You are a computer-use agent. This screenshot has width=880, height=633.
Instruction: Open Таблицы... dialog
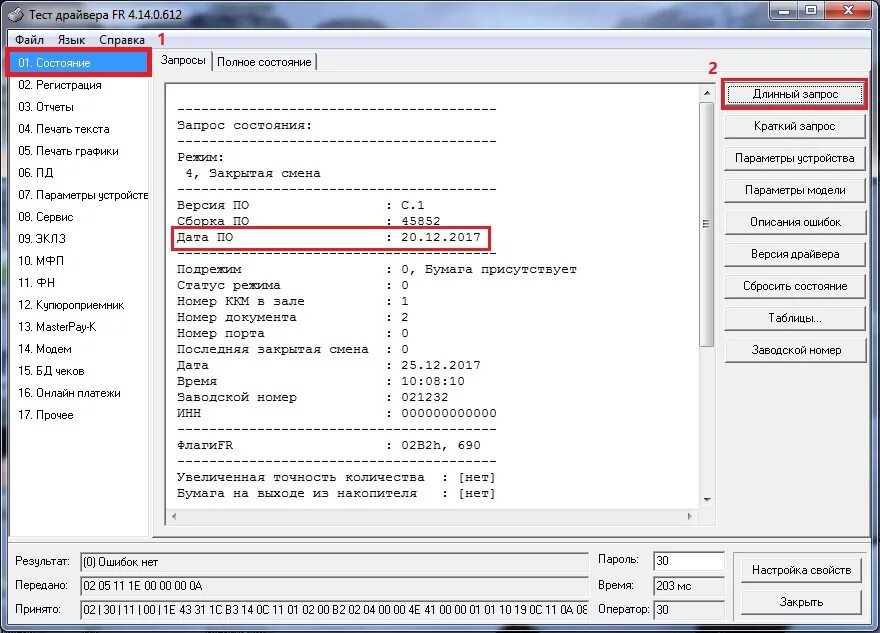[795, 318]
